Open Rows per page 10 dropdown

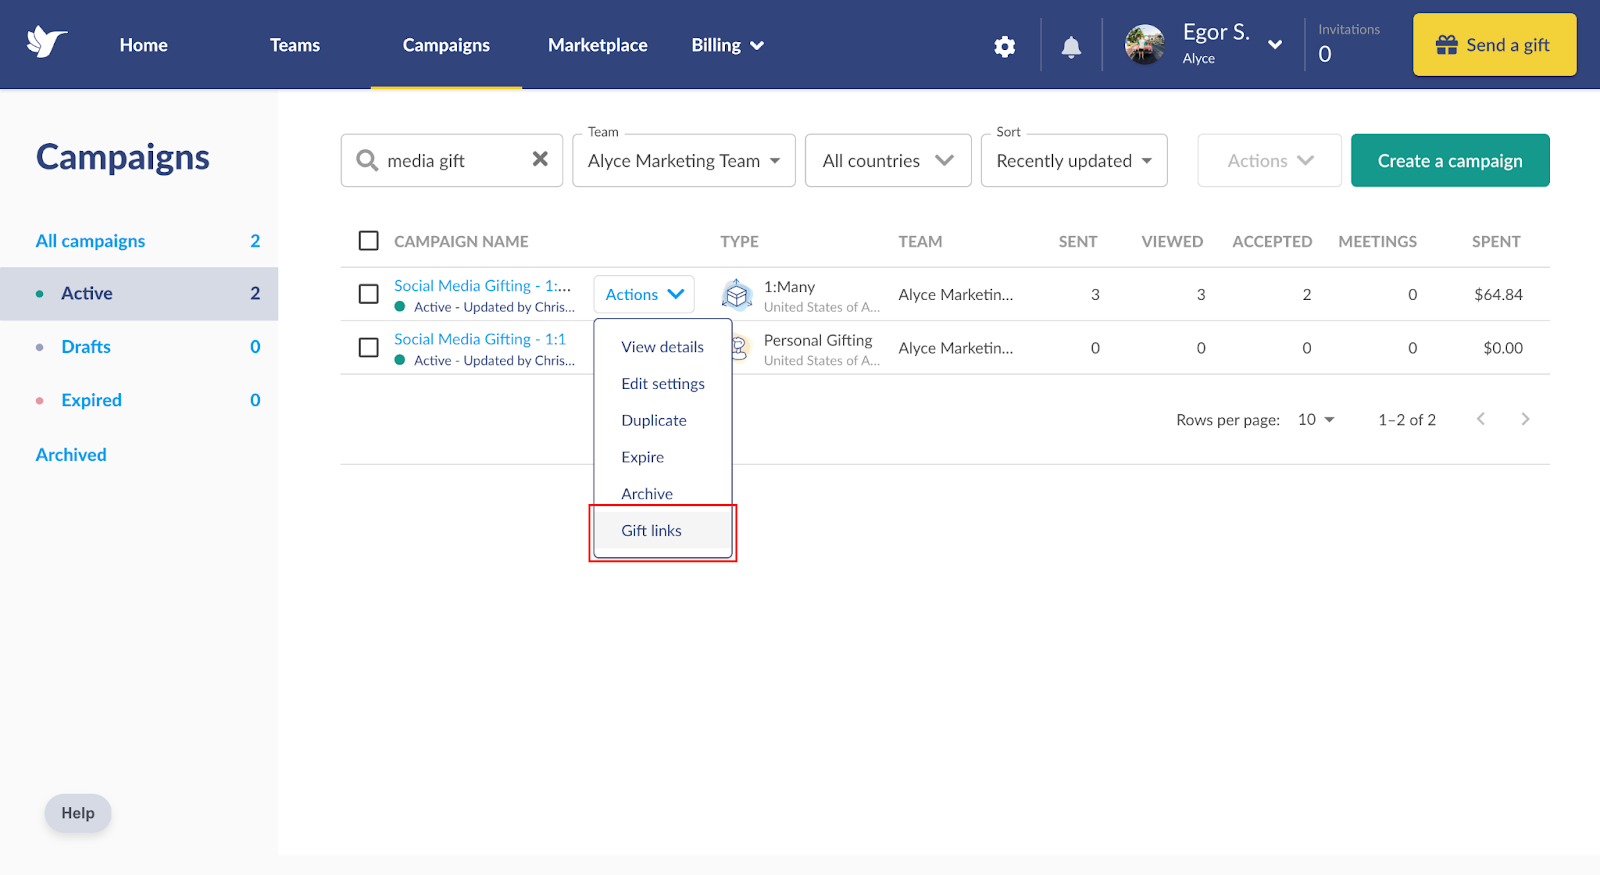pos(1316,420)
